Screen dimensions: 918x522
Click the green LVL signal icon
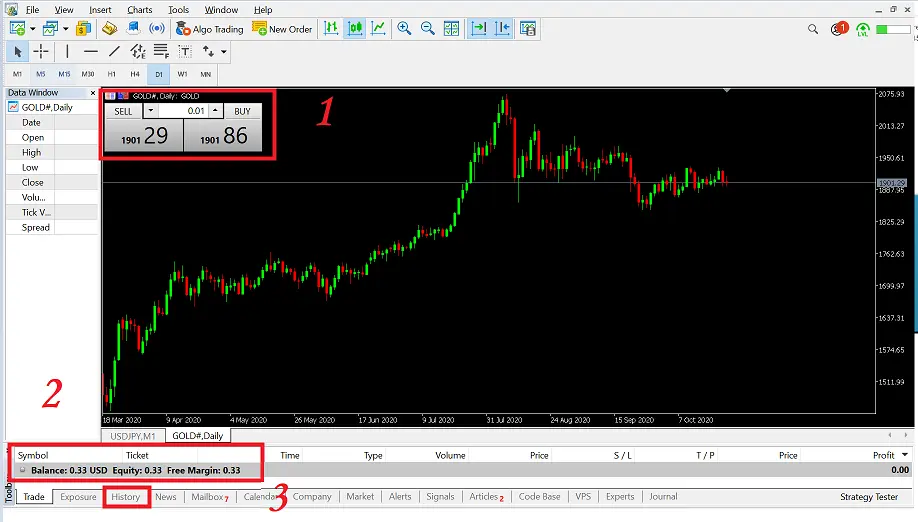(x=862, y=29)
